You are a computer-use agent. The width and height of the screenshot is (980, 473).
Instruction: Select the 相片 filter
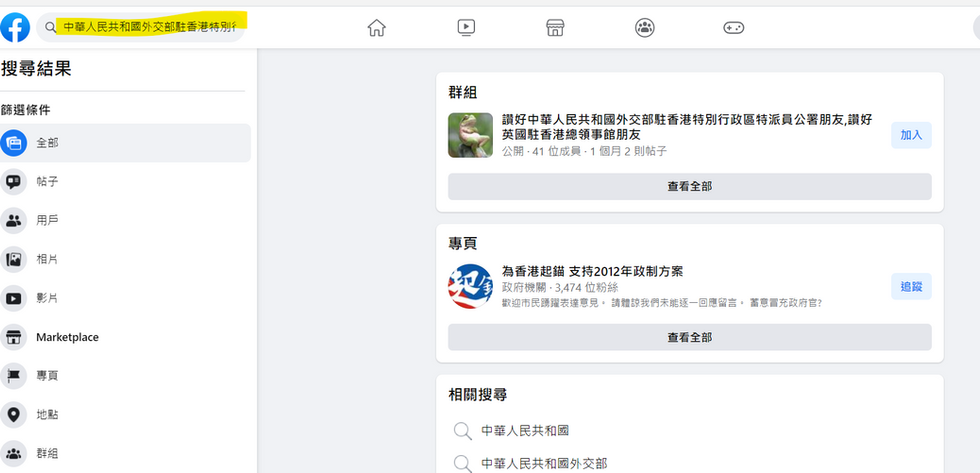[125, 259]
